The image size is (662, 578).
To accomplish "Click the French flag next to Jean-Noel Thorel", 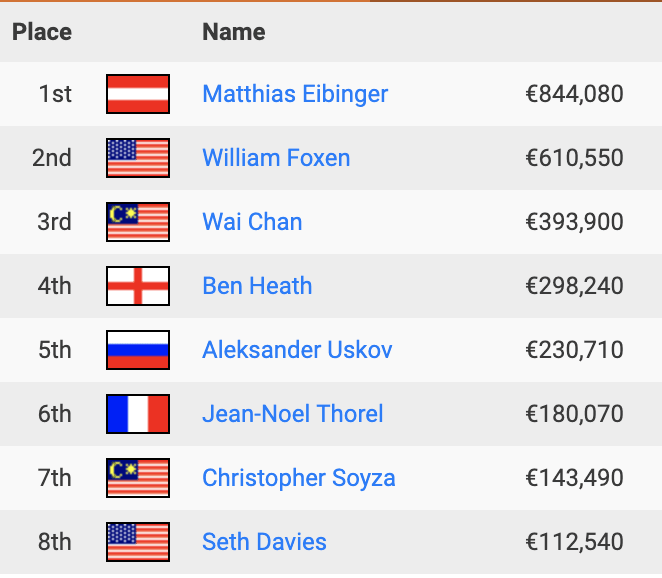I will pyautogui.click(x=138, y=414).
